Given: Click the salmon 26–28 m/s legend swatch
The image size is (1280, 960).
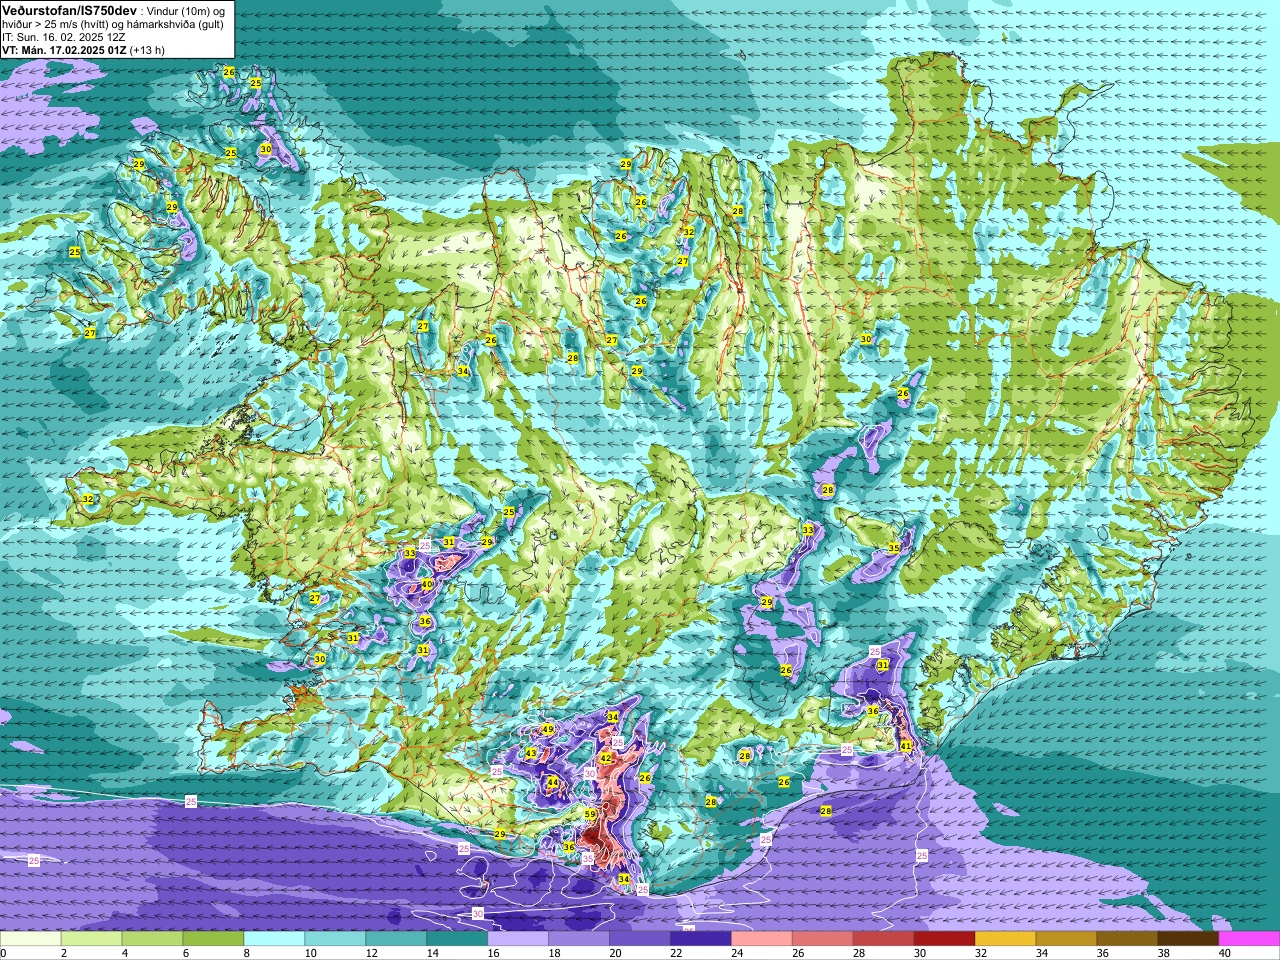Looking at the screenshot, I should pyautogui.click(x=823, y=939).
